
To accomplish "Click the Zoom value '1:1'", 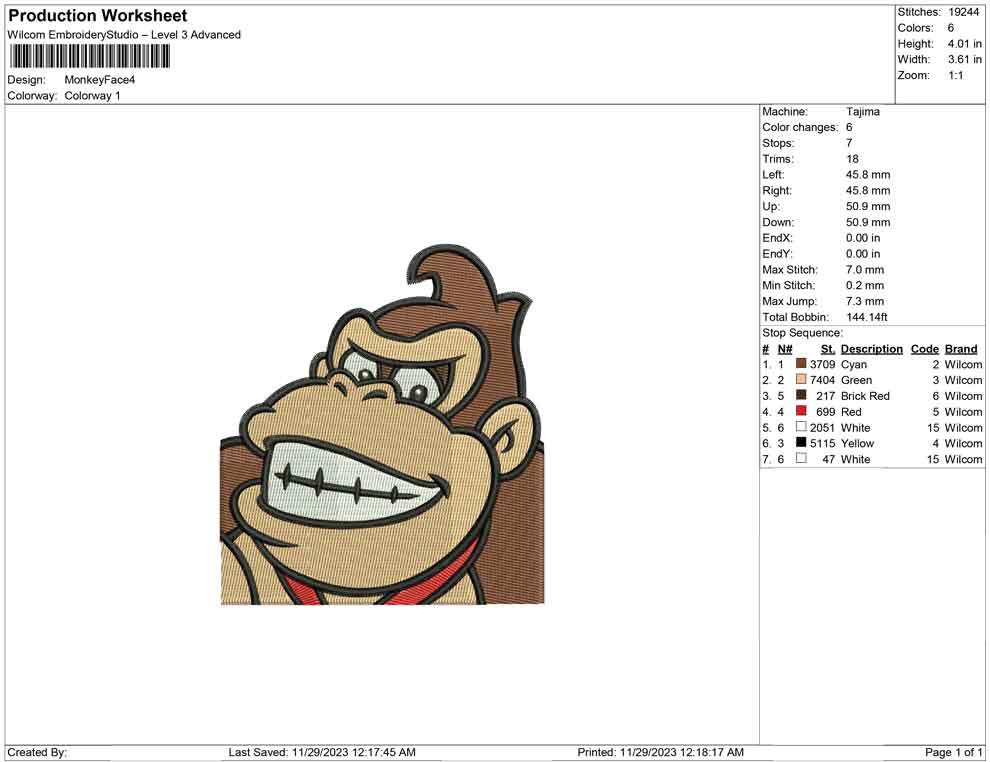I will coord(955,75).
